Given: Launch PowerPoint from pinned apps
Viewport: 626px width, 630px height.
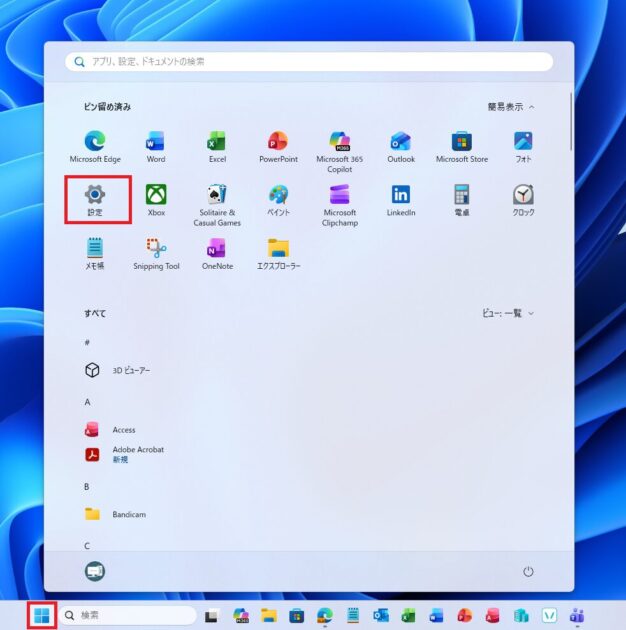Looking at the screenshot, I should coord(278,147).
